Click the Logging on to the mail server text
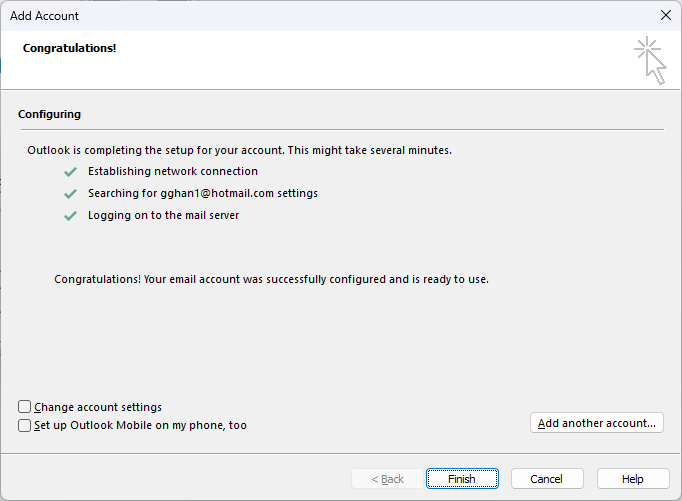682x501 pixels. tap(163, 215)
